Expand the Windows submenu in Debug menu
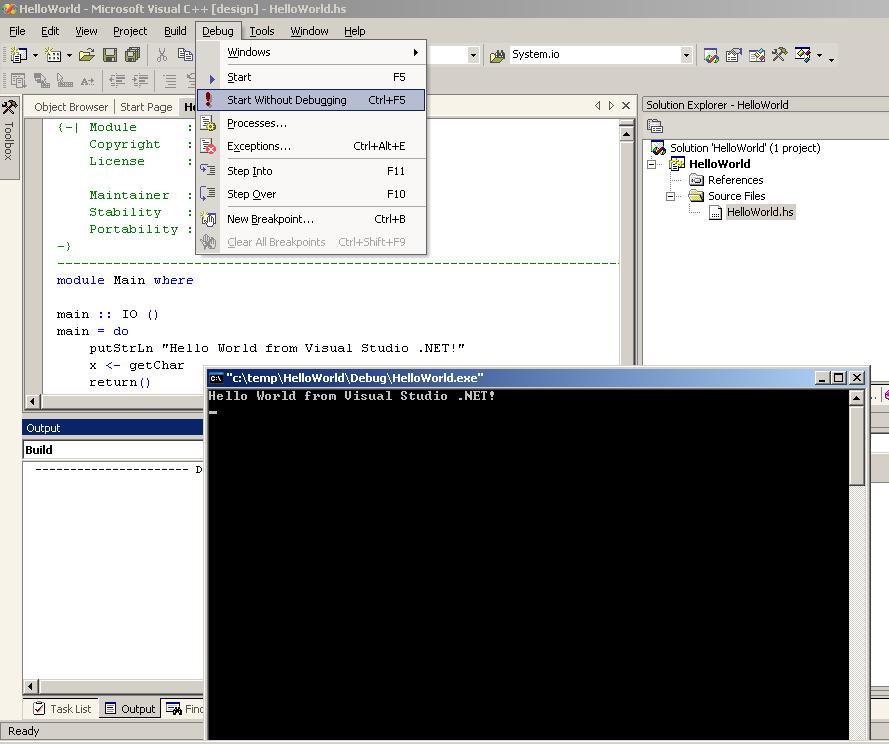 (311, 52)
